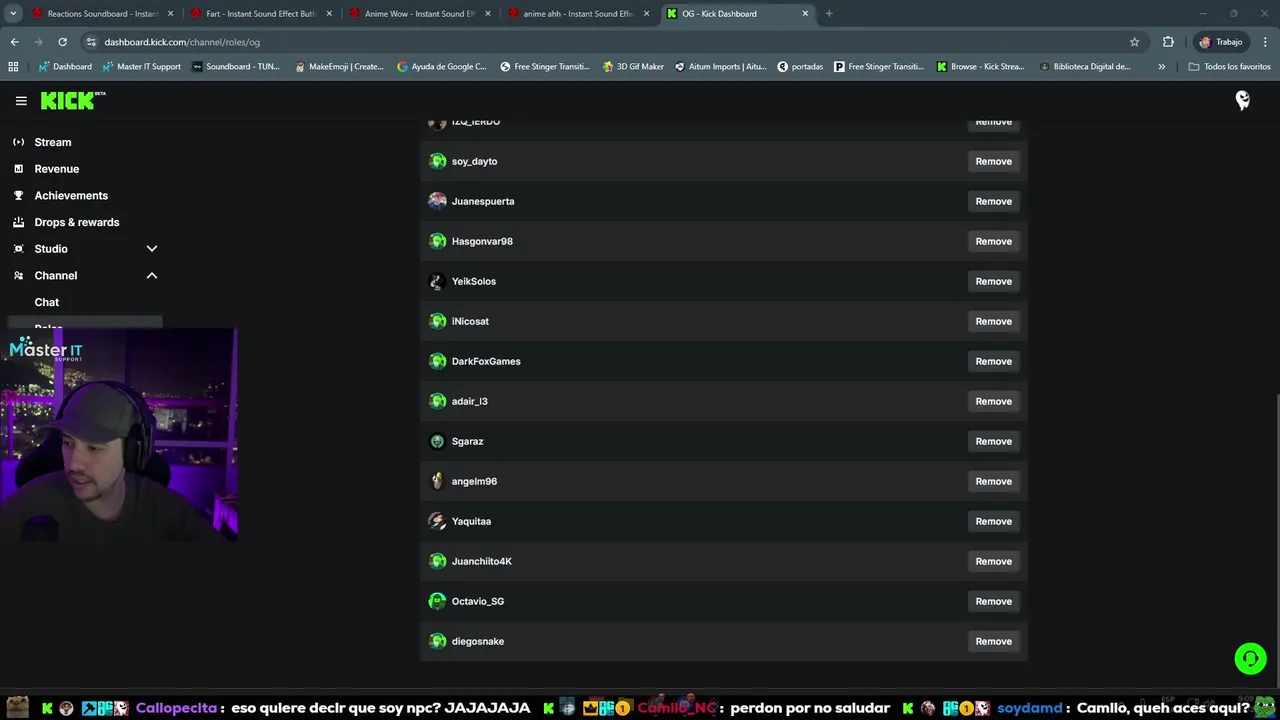The image size is (1280, 720).
Task: Open the Chrome apps grid icon
Action: pos(13,67)
